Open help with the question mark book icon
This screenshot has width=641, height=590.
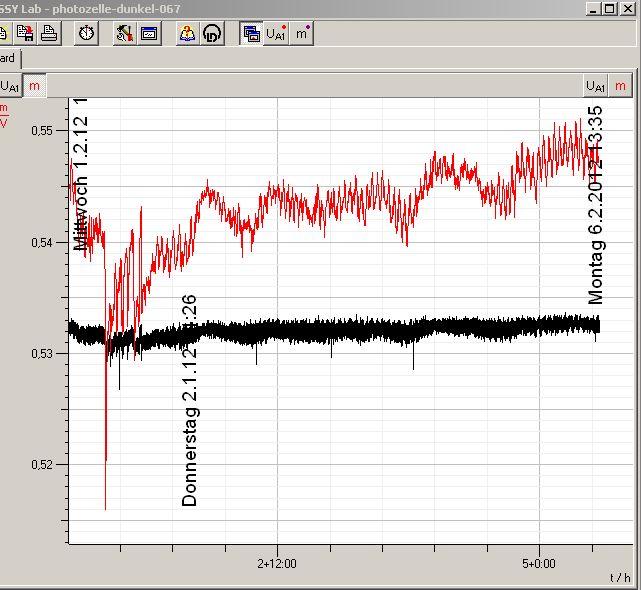pos(188,33)
